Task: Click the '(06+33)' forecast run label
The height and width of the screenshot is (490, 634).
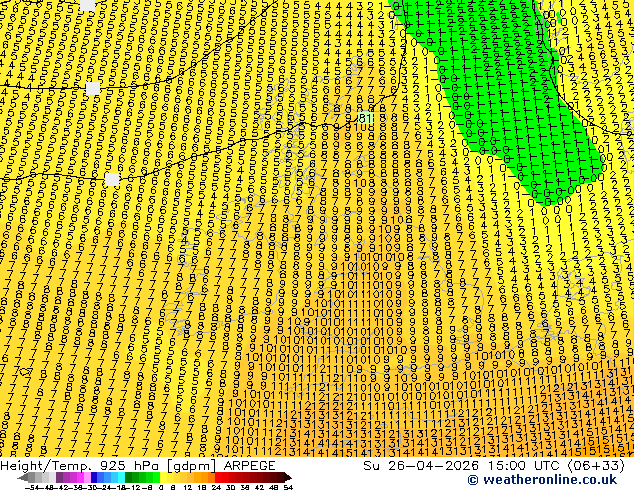Action: 596,466
